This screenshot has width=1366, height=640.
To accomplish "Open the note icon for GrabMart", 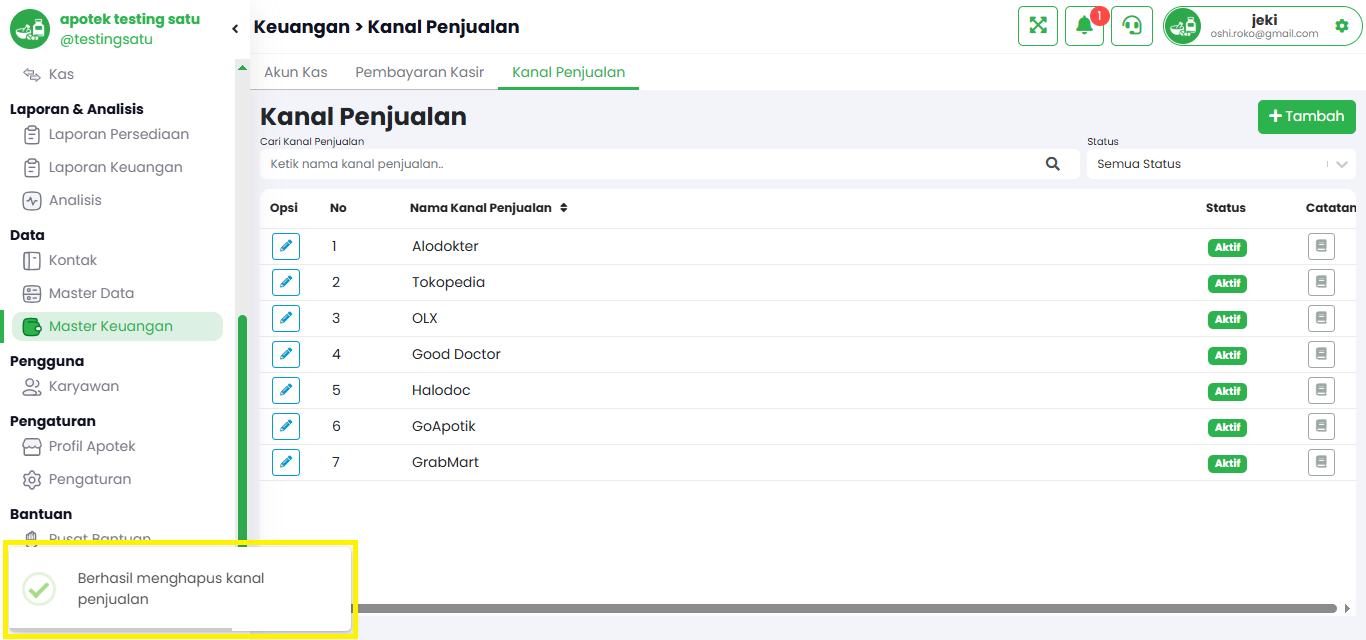I will (1321, 462).
